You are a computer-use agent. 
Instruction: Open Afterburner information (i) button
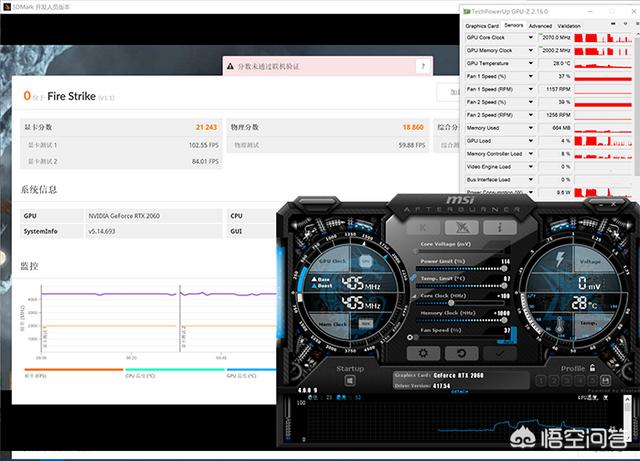500,227
